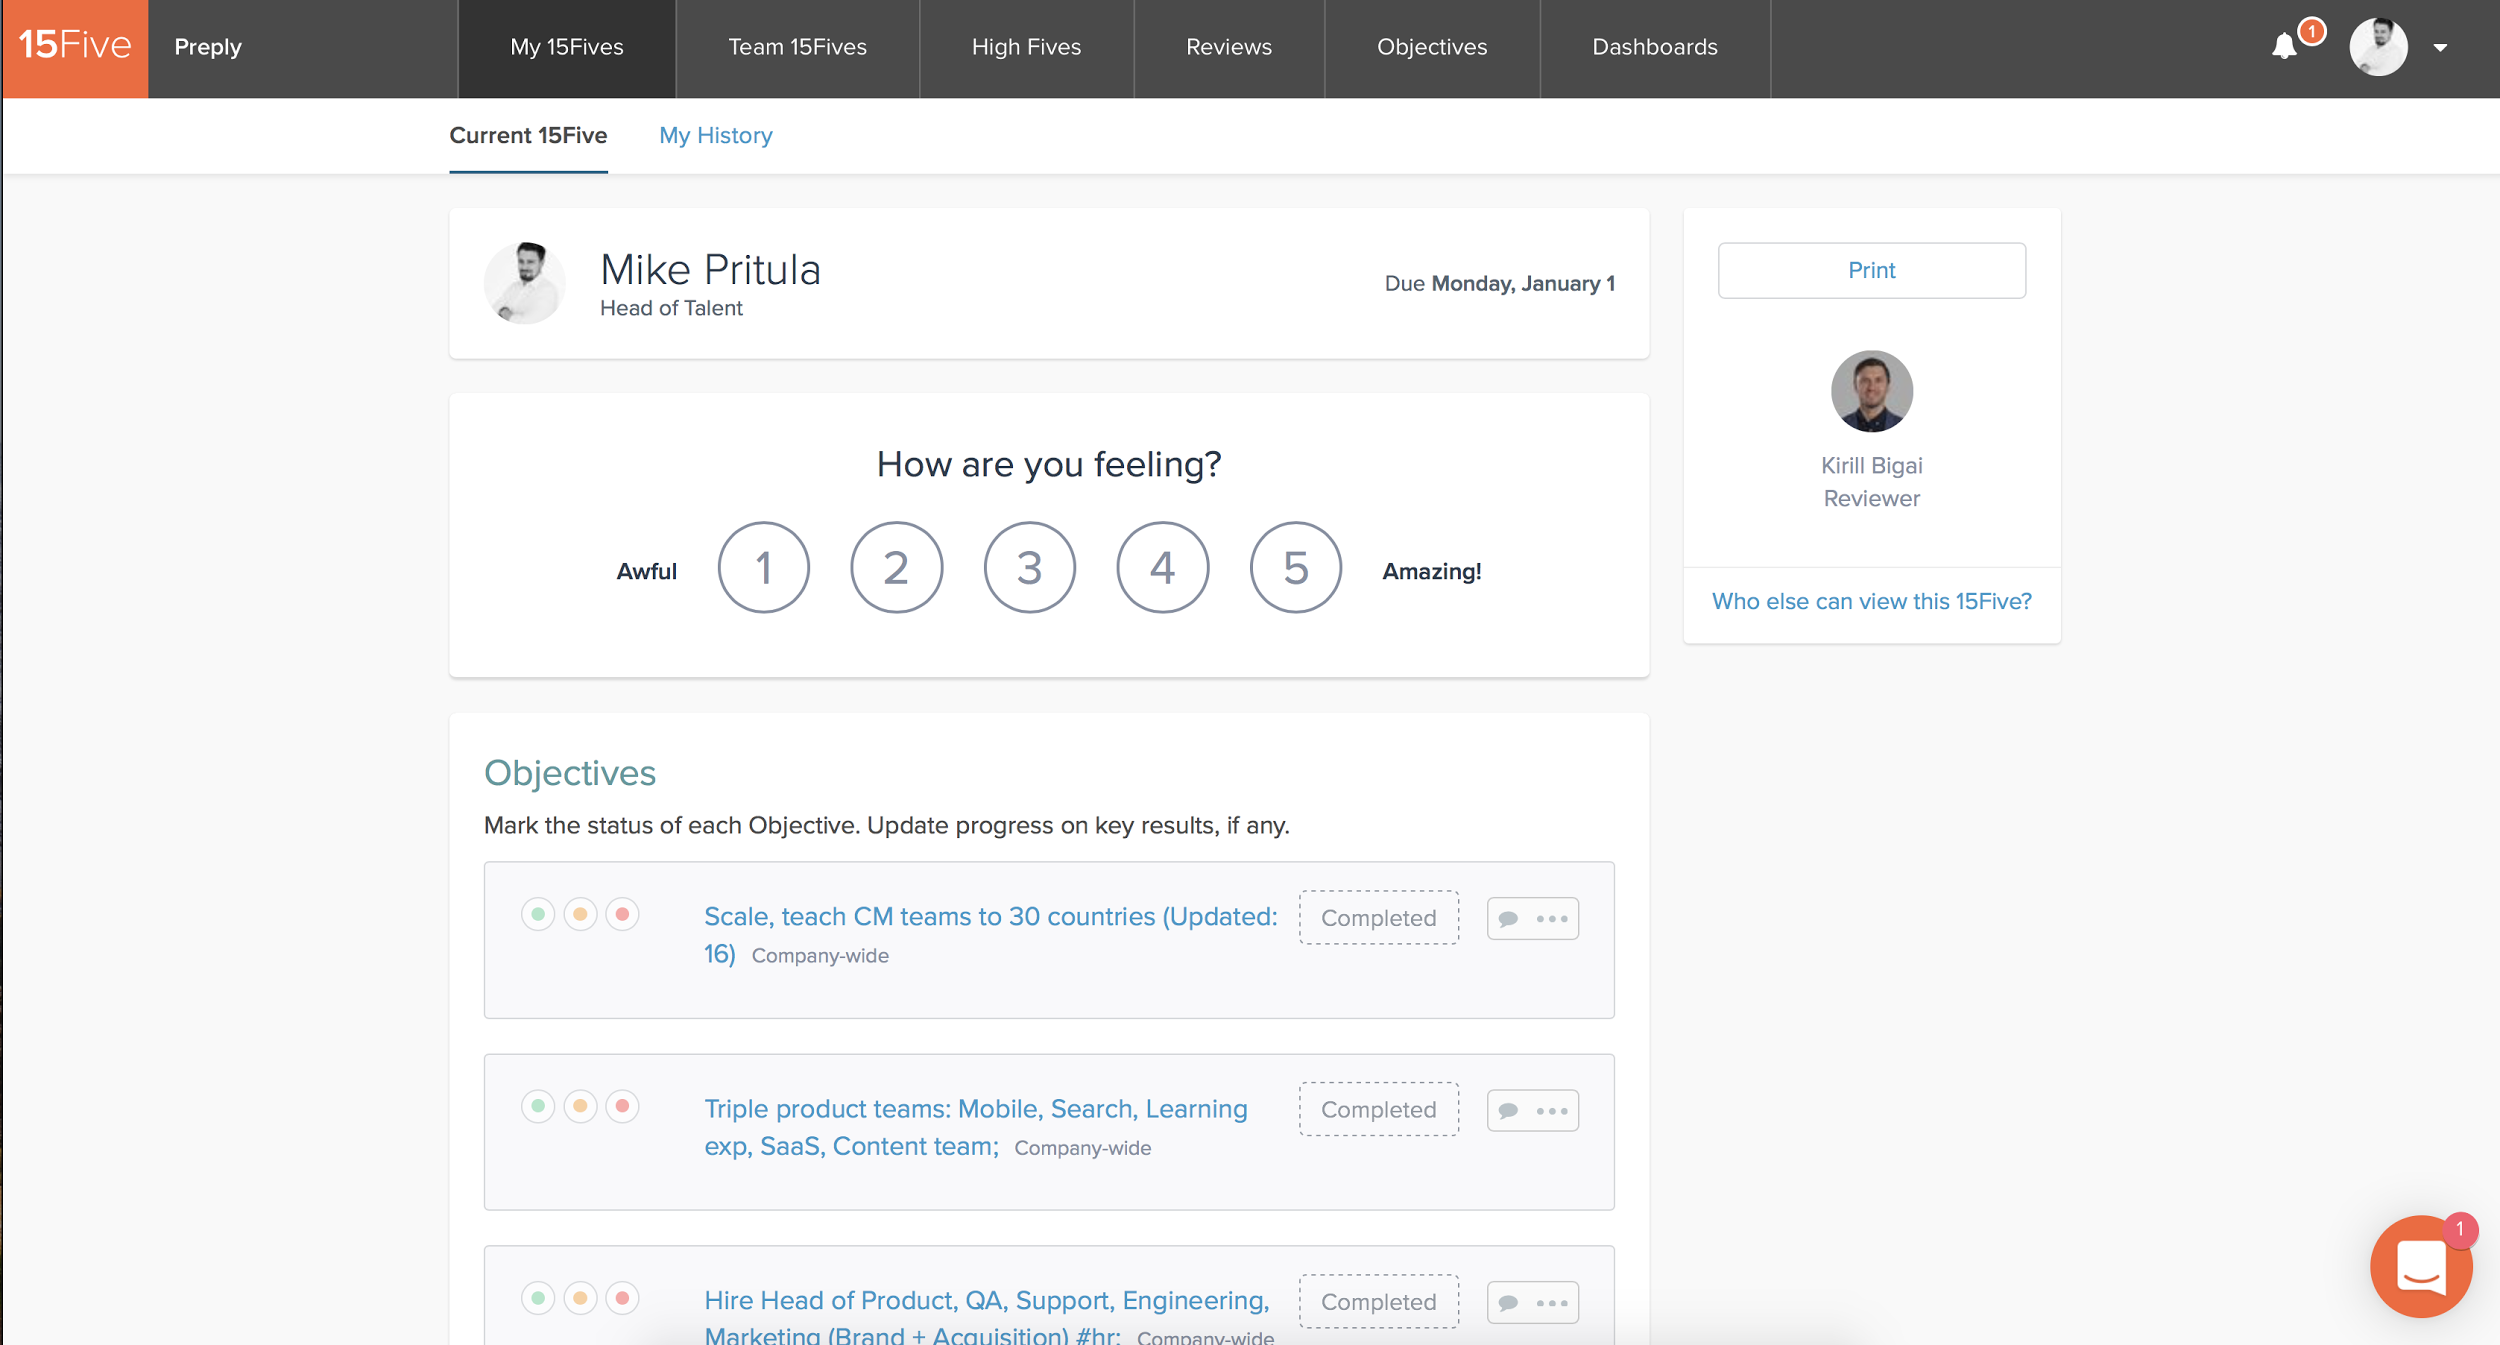Viewport: 2500px width, 1345px height.
Task: Mark Hire Head of Product objective Completed
Action: coord(1378,1301)
